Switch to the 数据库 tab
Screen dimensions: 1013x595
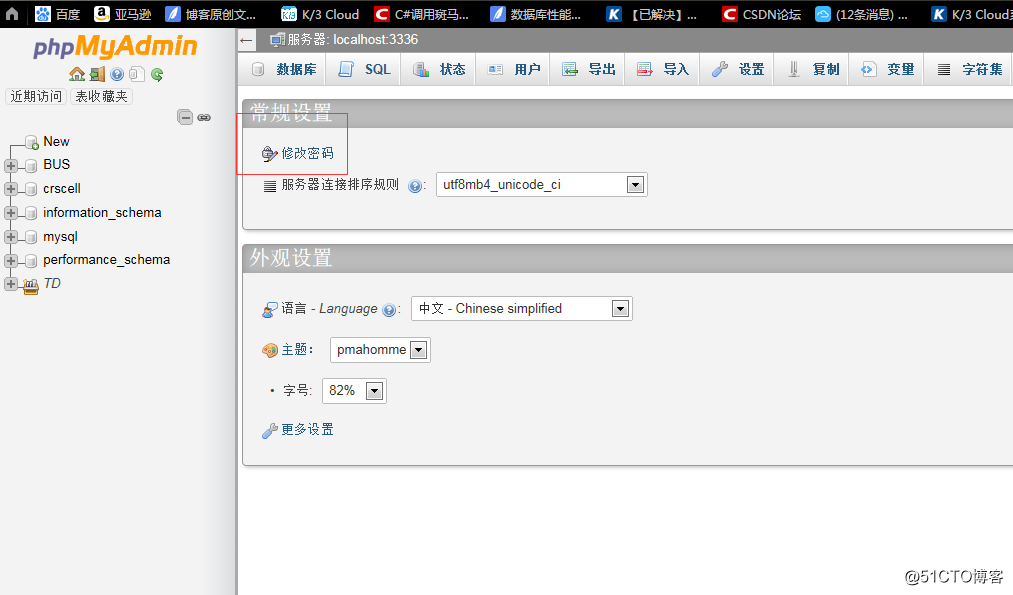[284, 69]
